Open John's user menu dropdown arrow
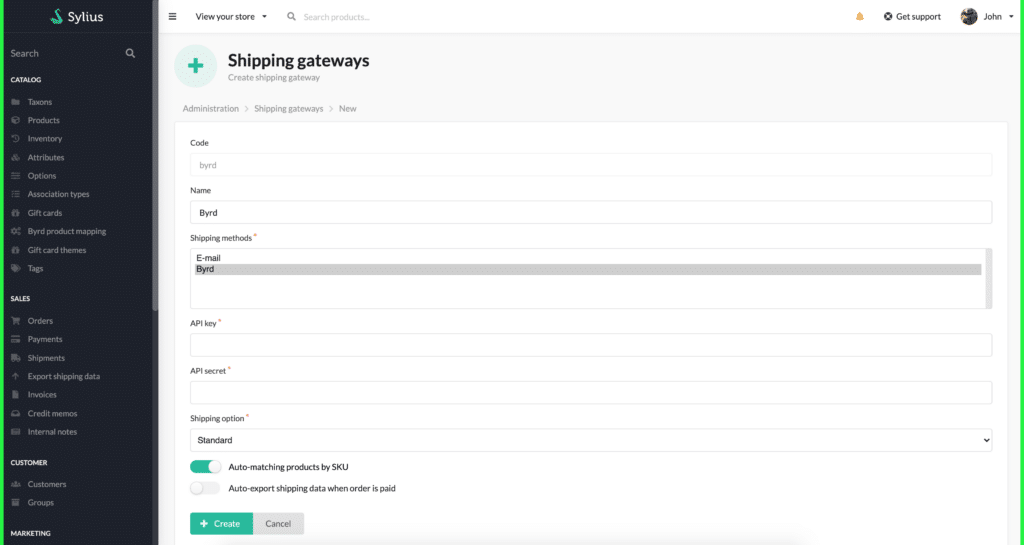The width and height of the screenshot is (1024, 545). 1011,17
